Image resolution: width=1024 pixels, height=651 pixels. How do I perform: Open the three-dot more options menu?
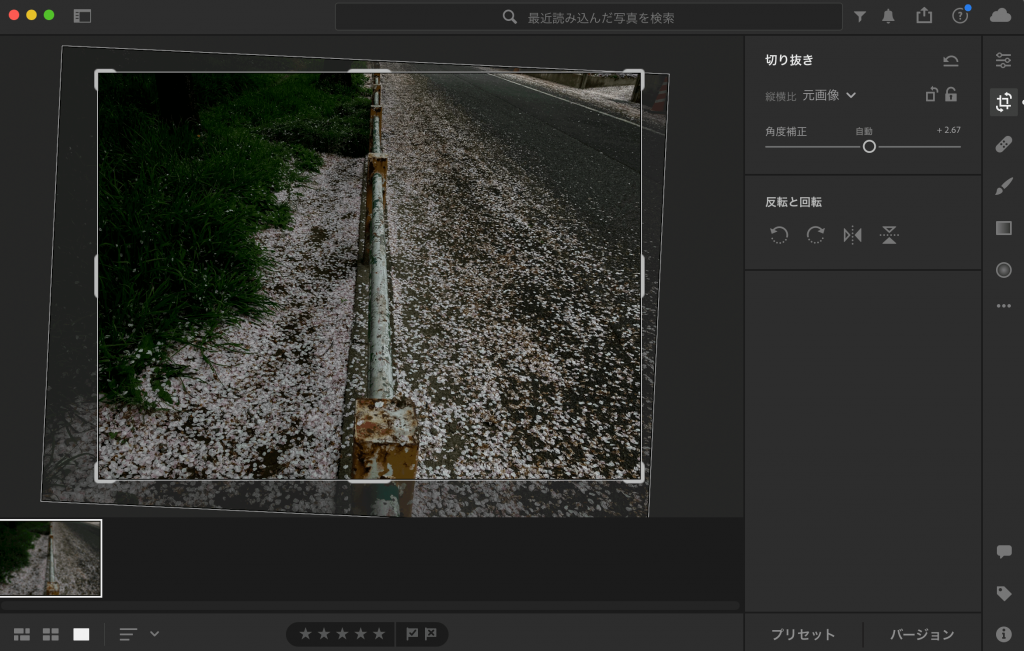[1004, 306]
